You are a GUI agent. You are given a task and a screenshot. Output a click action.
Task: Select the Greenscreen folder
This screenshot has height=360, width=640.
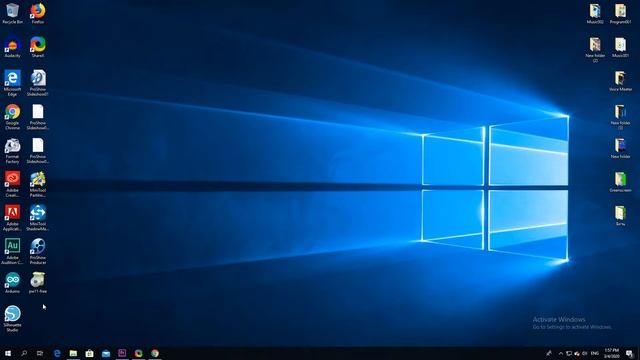620,182
